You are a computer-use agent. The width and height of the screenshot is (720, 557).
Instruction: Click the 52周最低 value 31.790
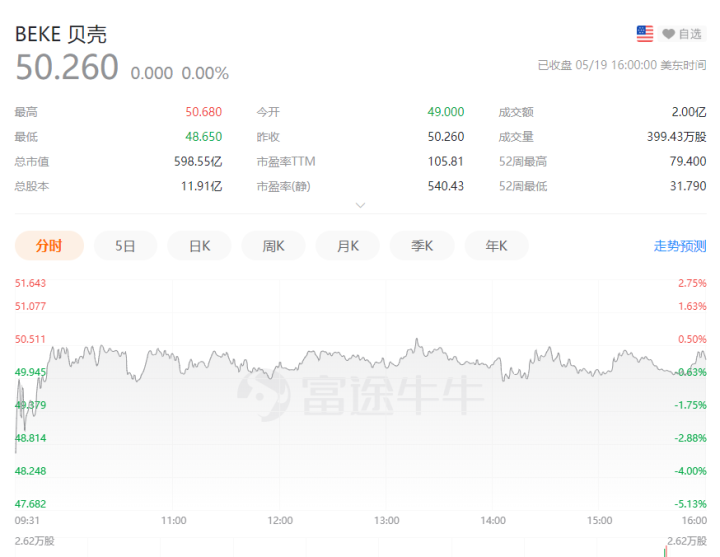click(688, 186)
